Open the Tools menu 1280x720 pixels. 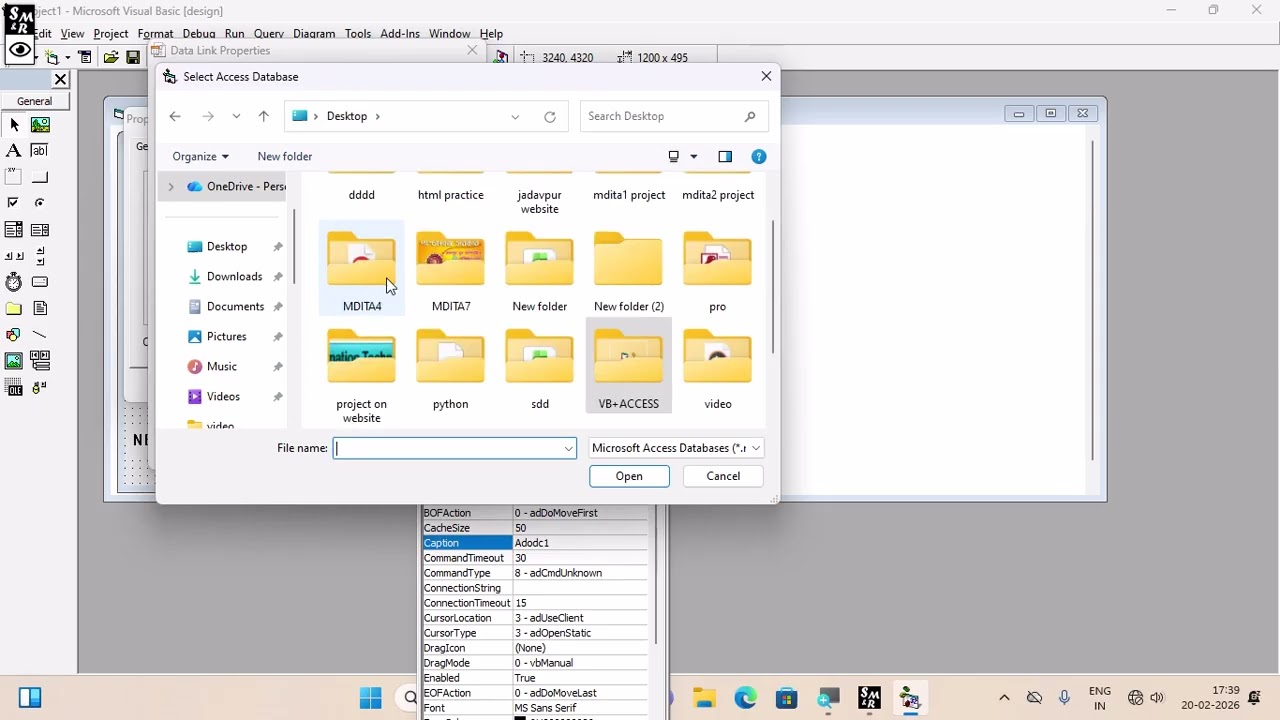[x=358, y=33]
